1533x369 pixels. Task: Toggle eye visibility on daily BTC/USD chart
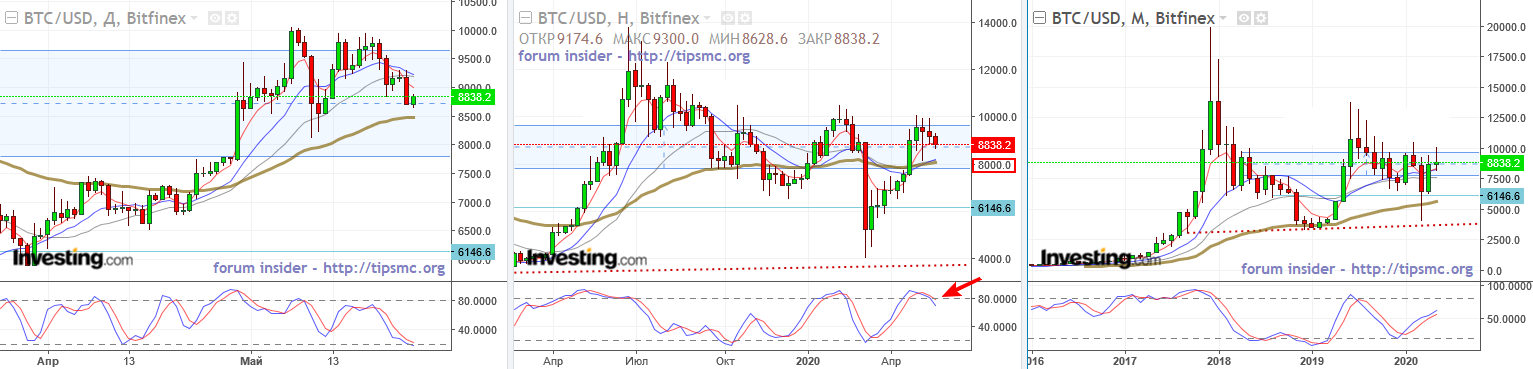tap(216, 18)
